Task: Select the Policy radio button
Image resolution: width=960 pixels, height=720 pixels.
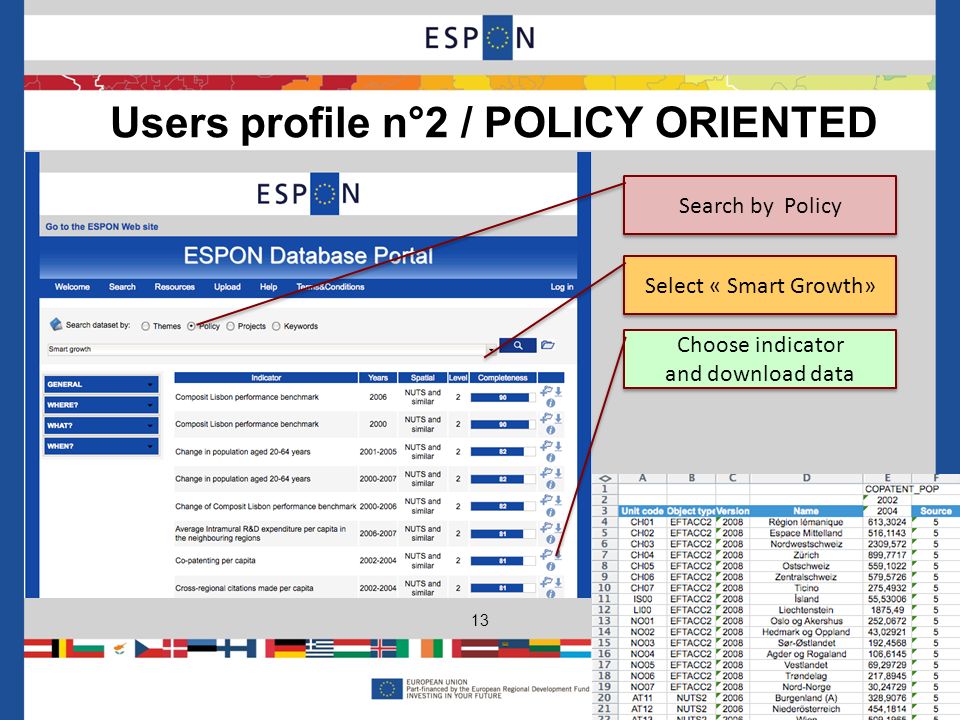Action: click(192, 326)
